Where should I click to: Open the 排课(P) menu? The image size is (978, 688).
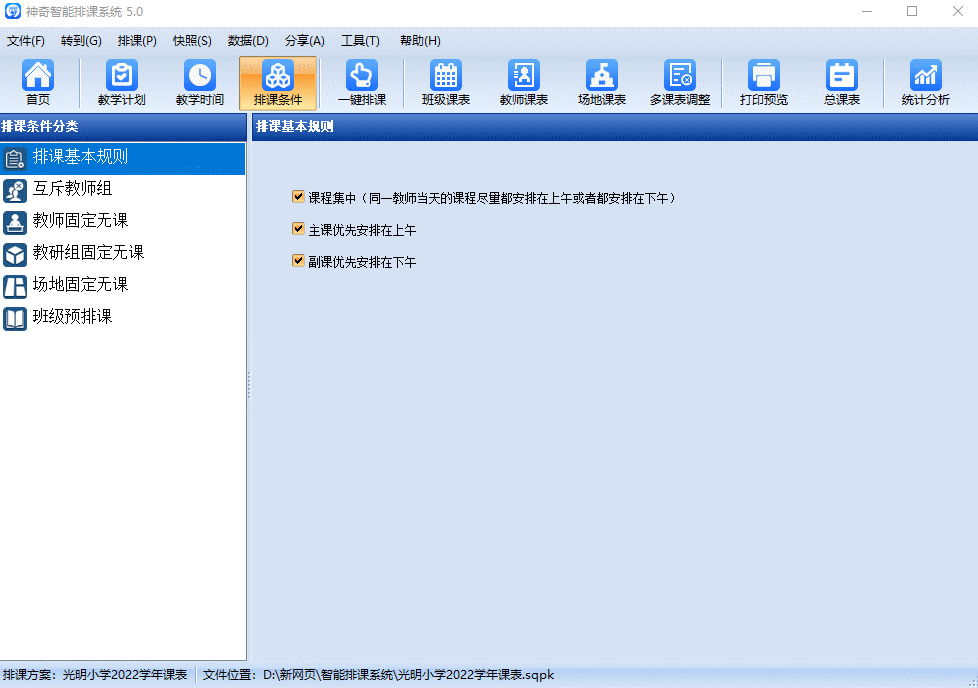click(137, 41)
